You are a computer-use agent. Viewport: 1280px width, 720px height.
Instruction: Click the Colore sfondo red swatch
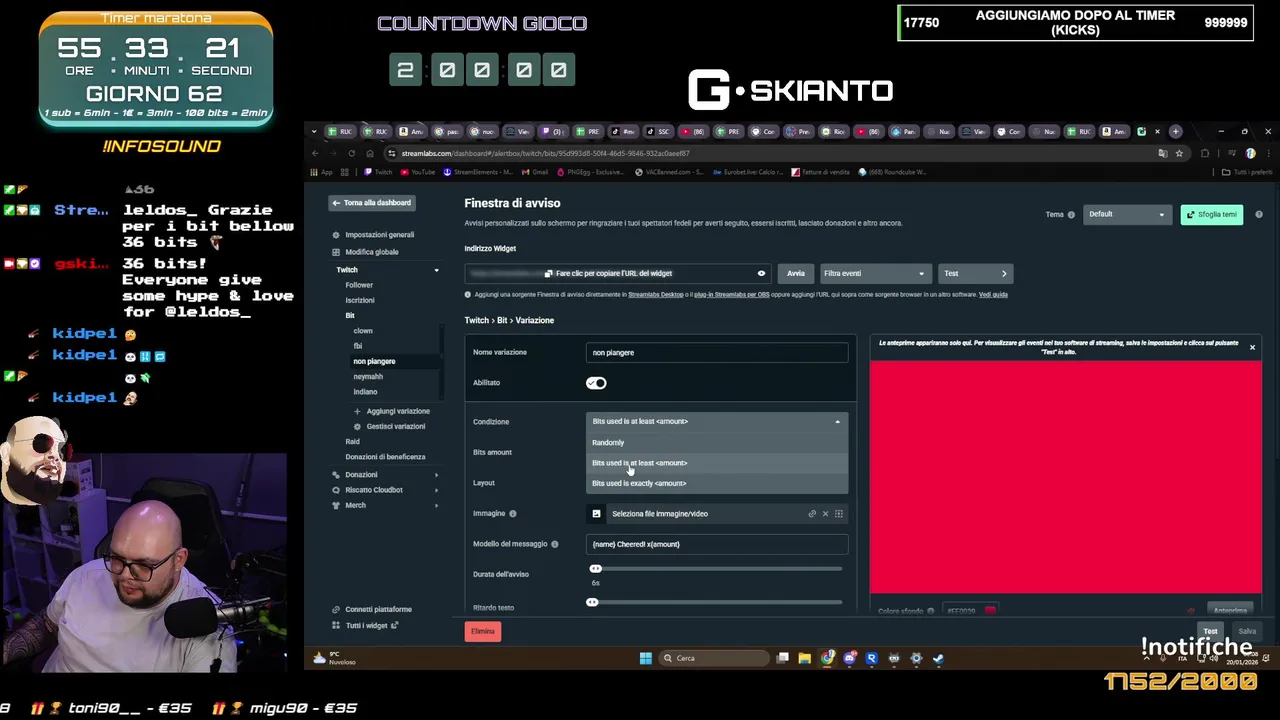pyautogui.click(x=990, y=611)
